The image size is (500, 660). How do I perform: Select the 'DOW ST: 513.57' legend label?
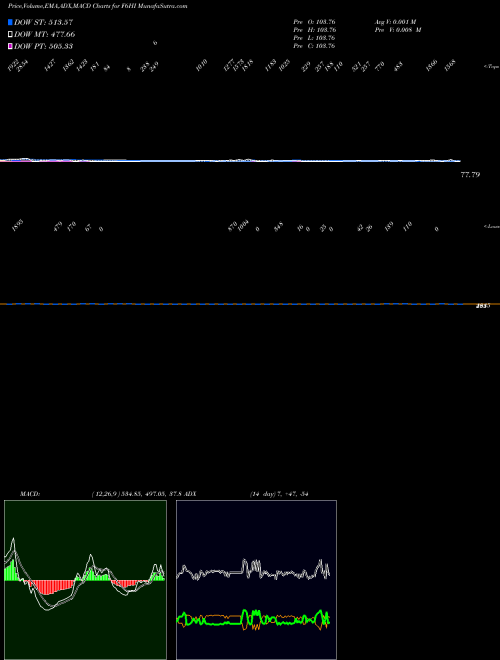point(43,22)
